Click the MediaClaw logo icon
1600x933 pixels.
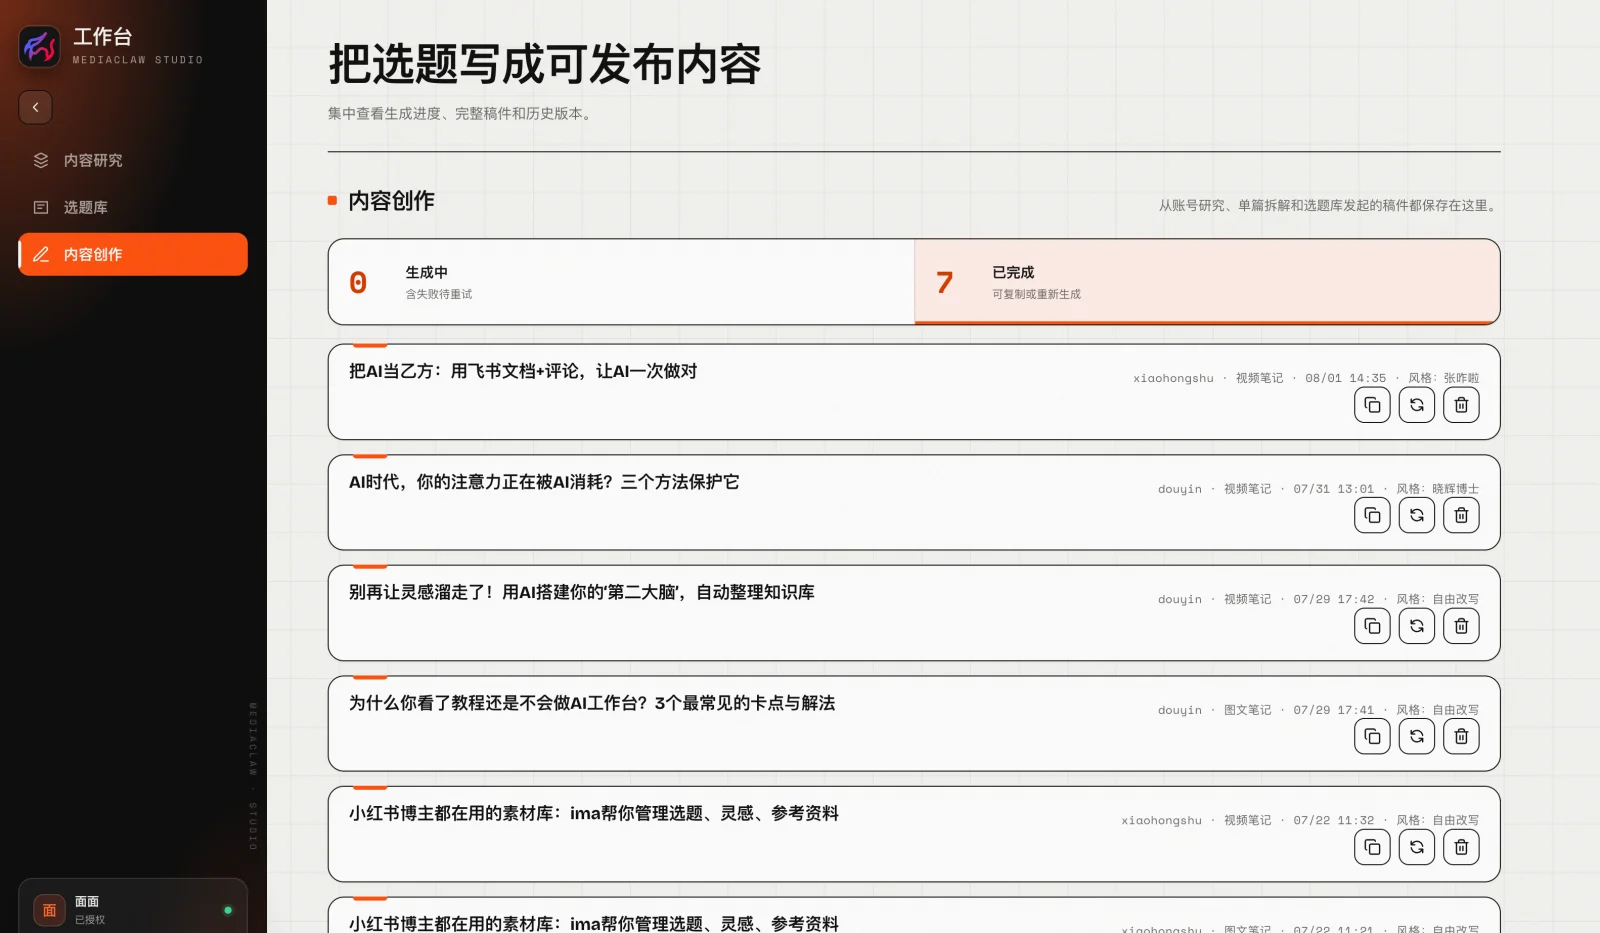coord(40,46)
